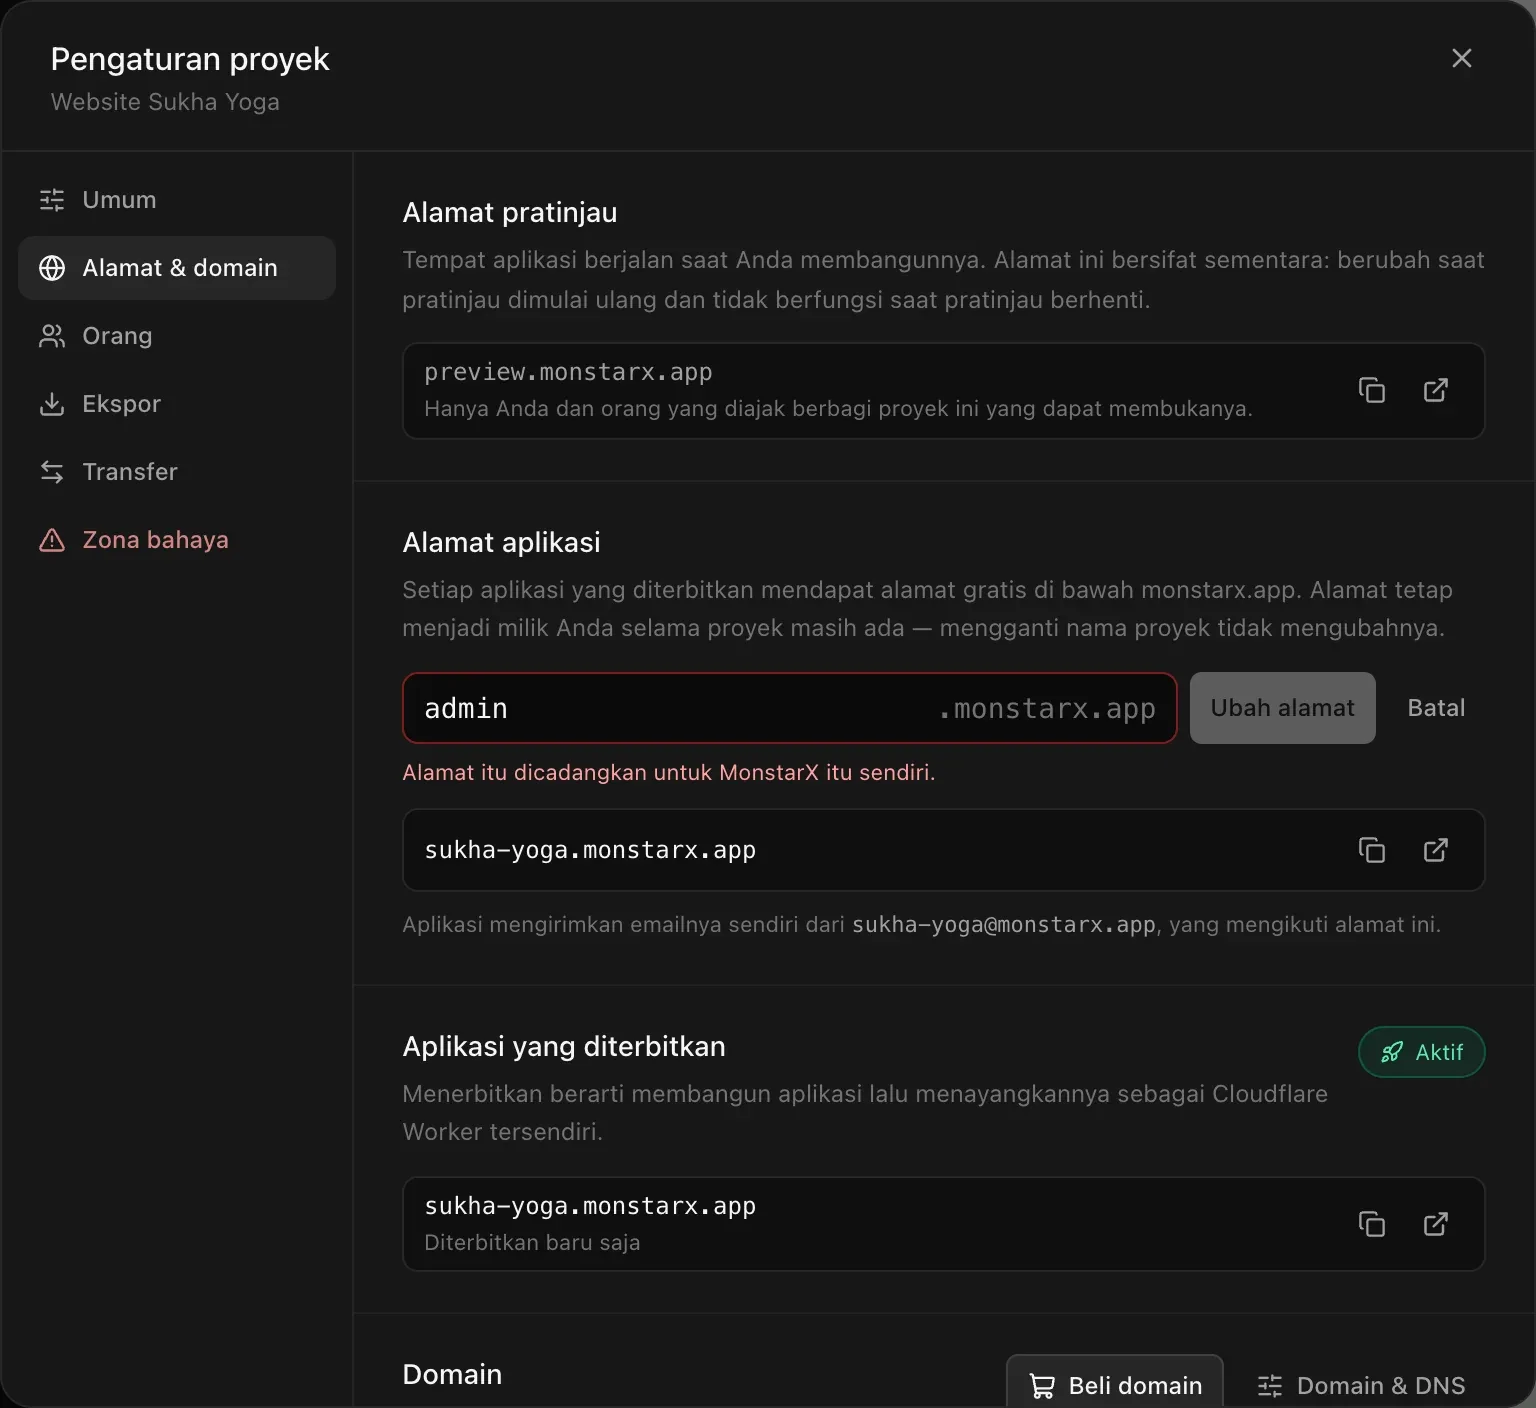Copy the published app address
Image resolution: width=1536 pixels, height=1408 pixels.
[x=1372, y=1224]
